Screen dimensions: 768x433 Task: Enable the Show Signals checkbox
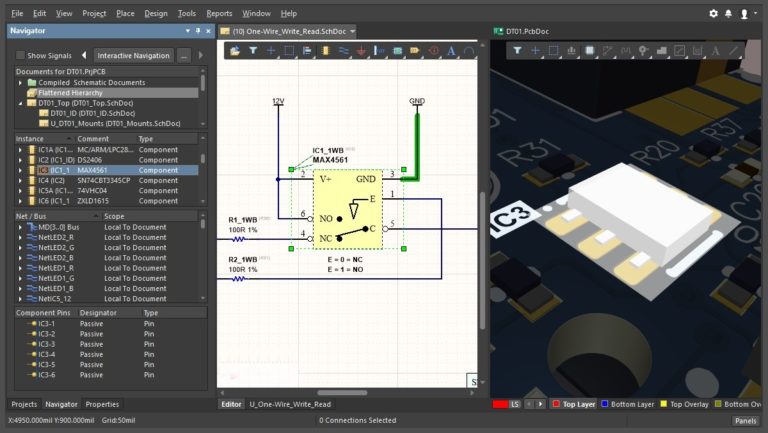[20, 55]
